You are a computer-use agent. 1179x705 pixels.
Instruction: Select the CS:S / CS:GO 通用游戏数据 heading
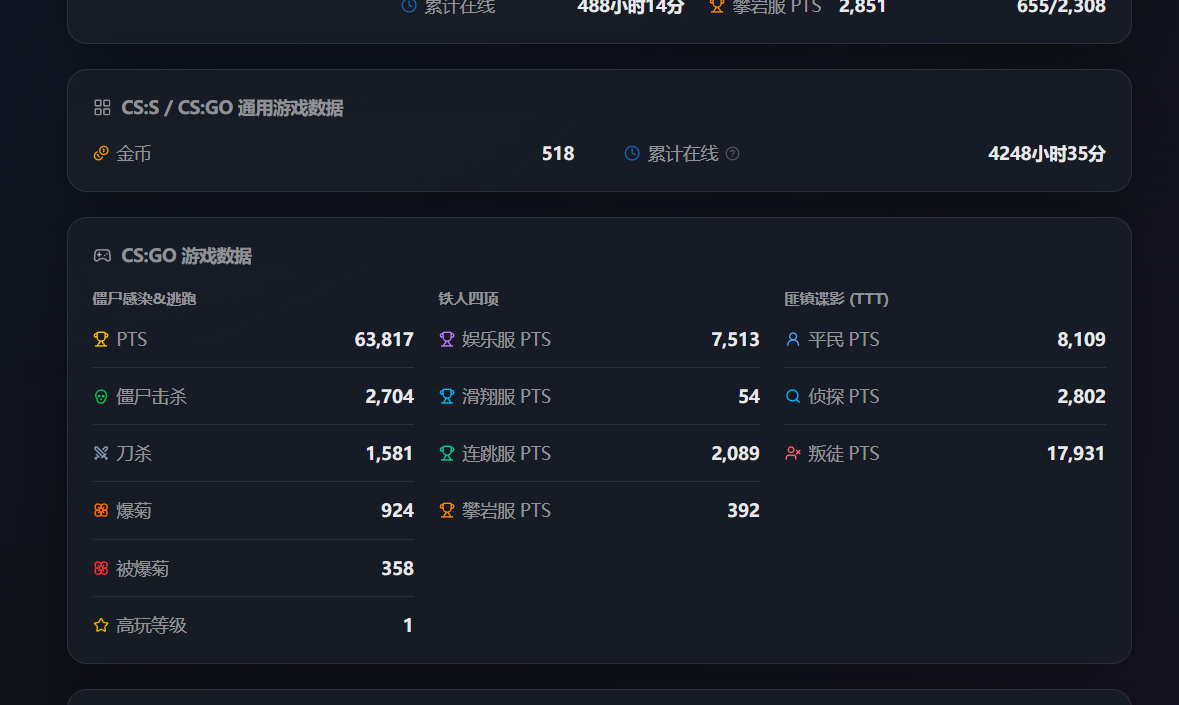pos(232,107)
